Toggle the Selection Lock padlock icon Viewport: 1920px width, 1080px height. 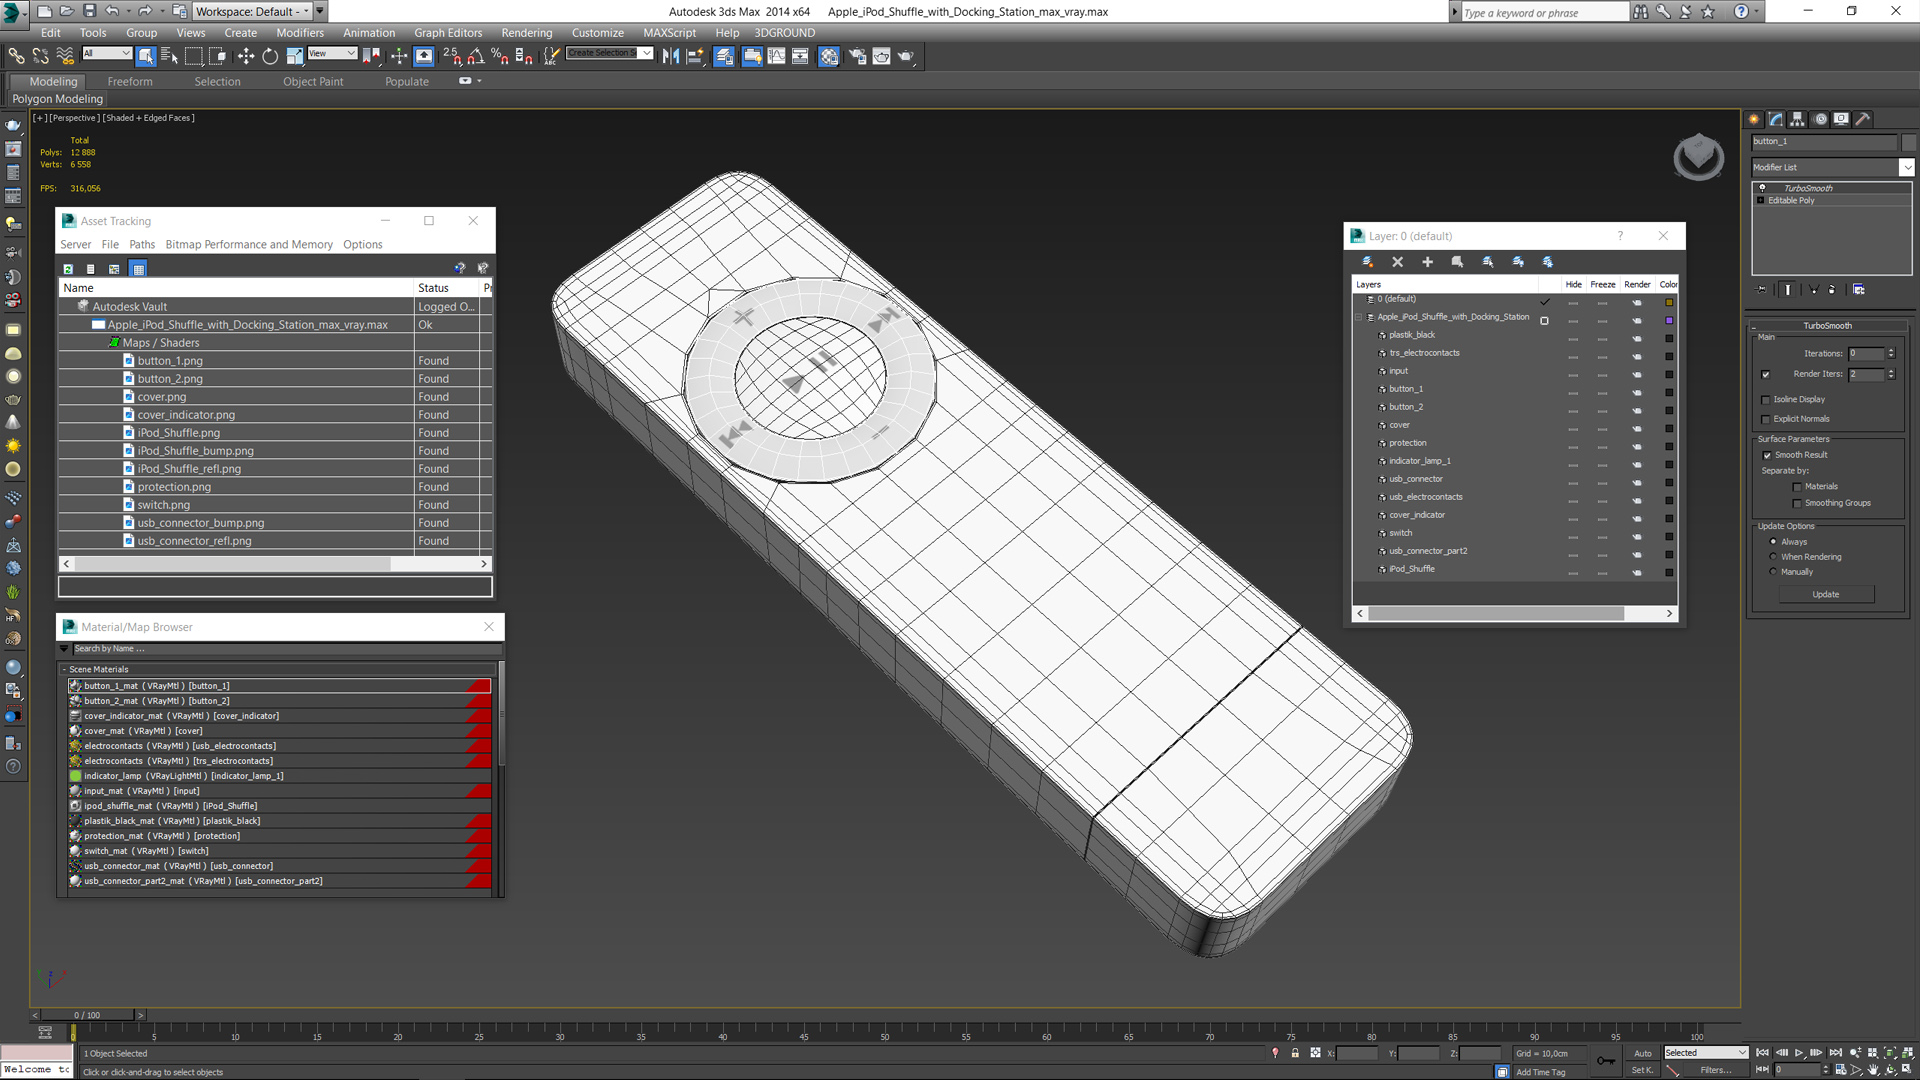pos(1295,1053)
